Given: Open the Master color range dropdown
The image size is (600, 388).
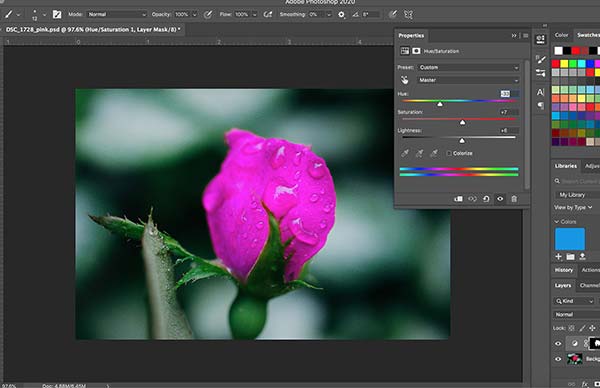Looking at the screenshot, I should click(x=468, y=80).
